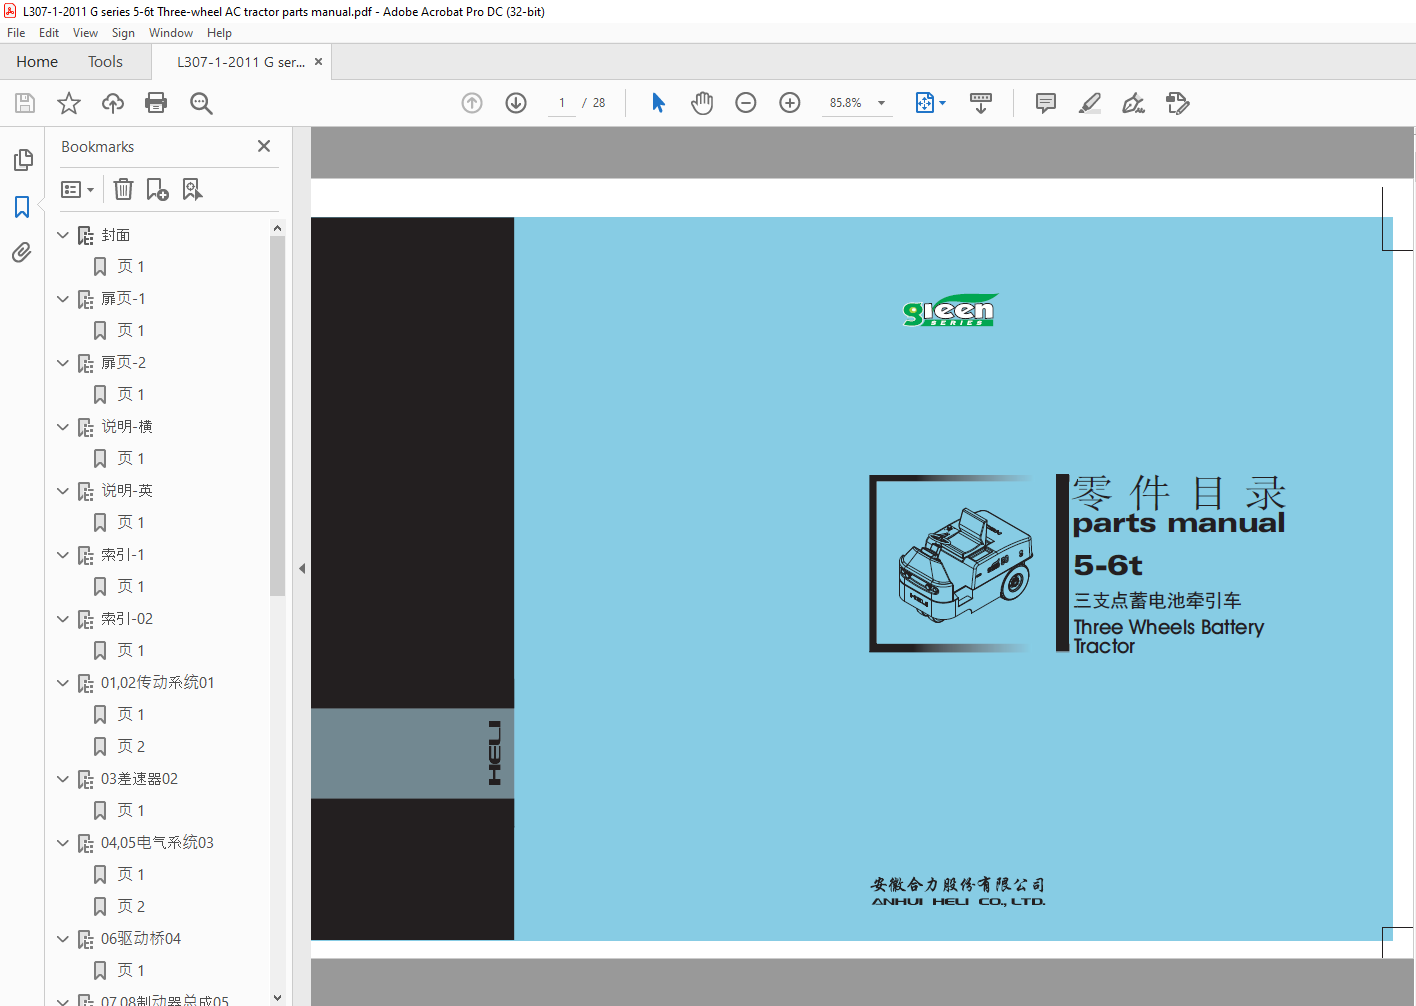Click the upload to cloud icon
Viewport: 1416px width, 1006px height.
(x=113, y=103)
